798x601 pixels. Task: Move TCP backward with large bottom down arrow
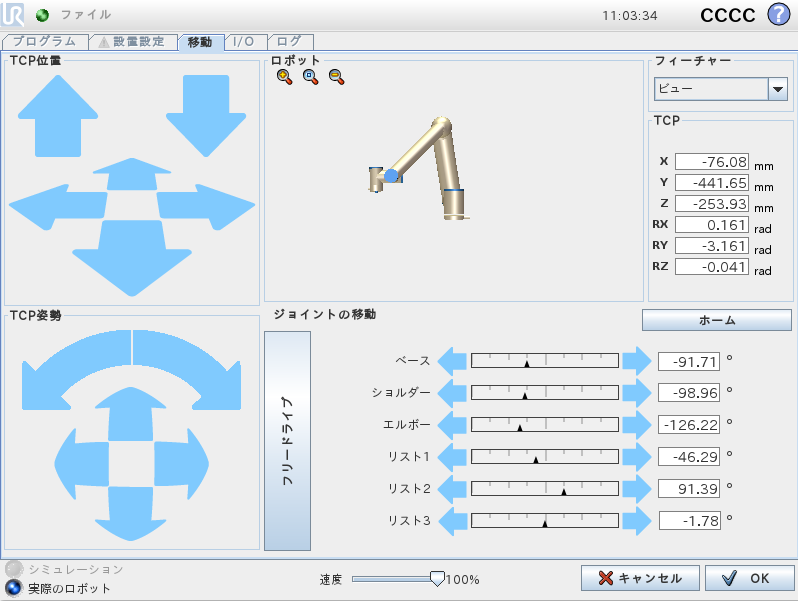tap(132, 258)
